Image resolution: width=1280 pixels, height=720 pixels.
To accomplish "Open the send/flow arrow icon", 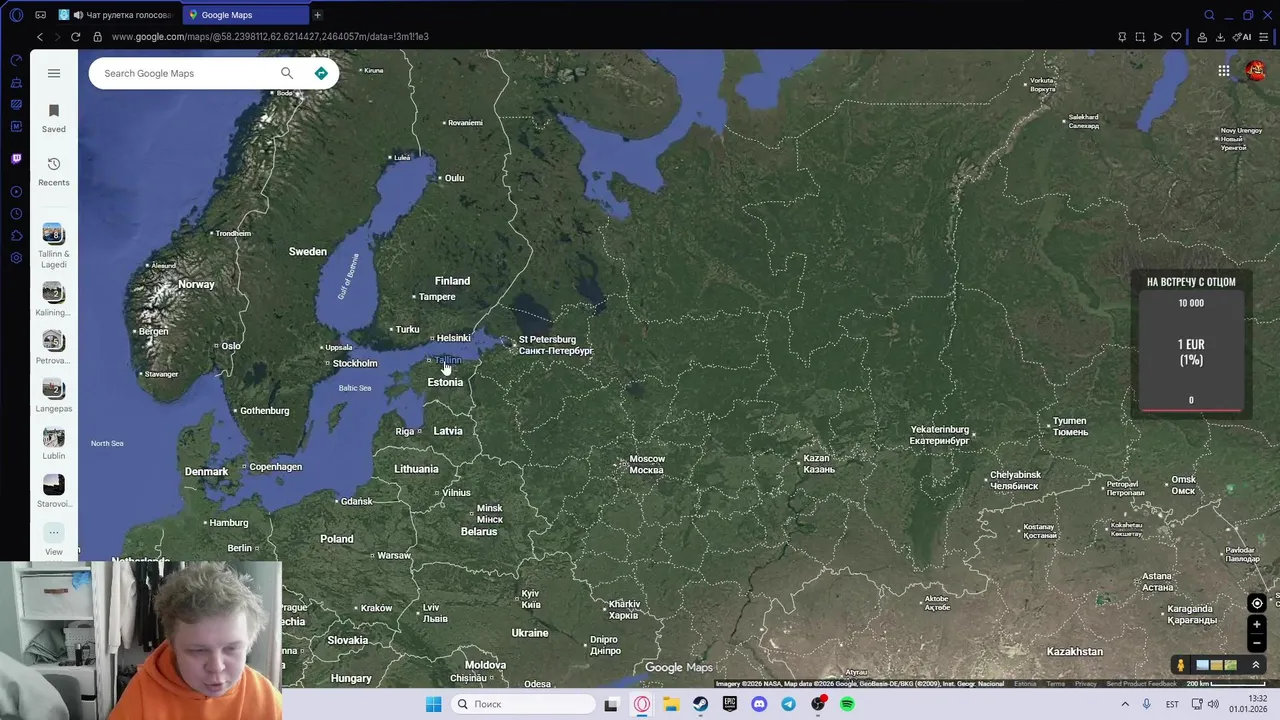I will point(1158,37).
